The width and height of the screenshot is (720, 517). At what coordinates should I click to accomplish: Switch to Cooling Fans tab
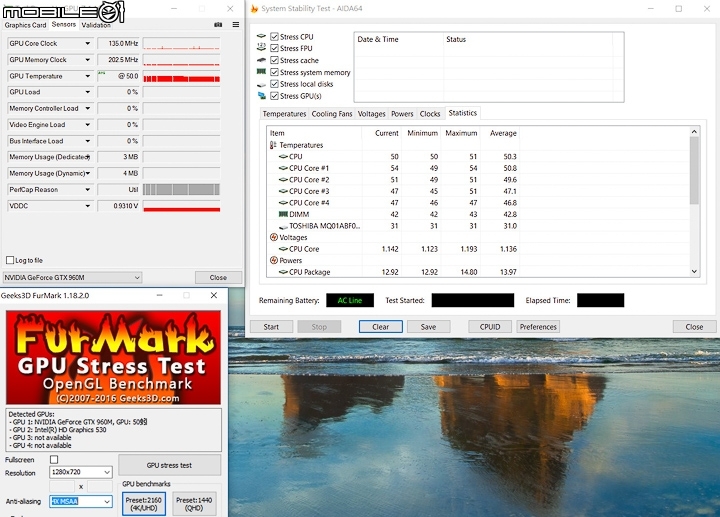(332, 114)
